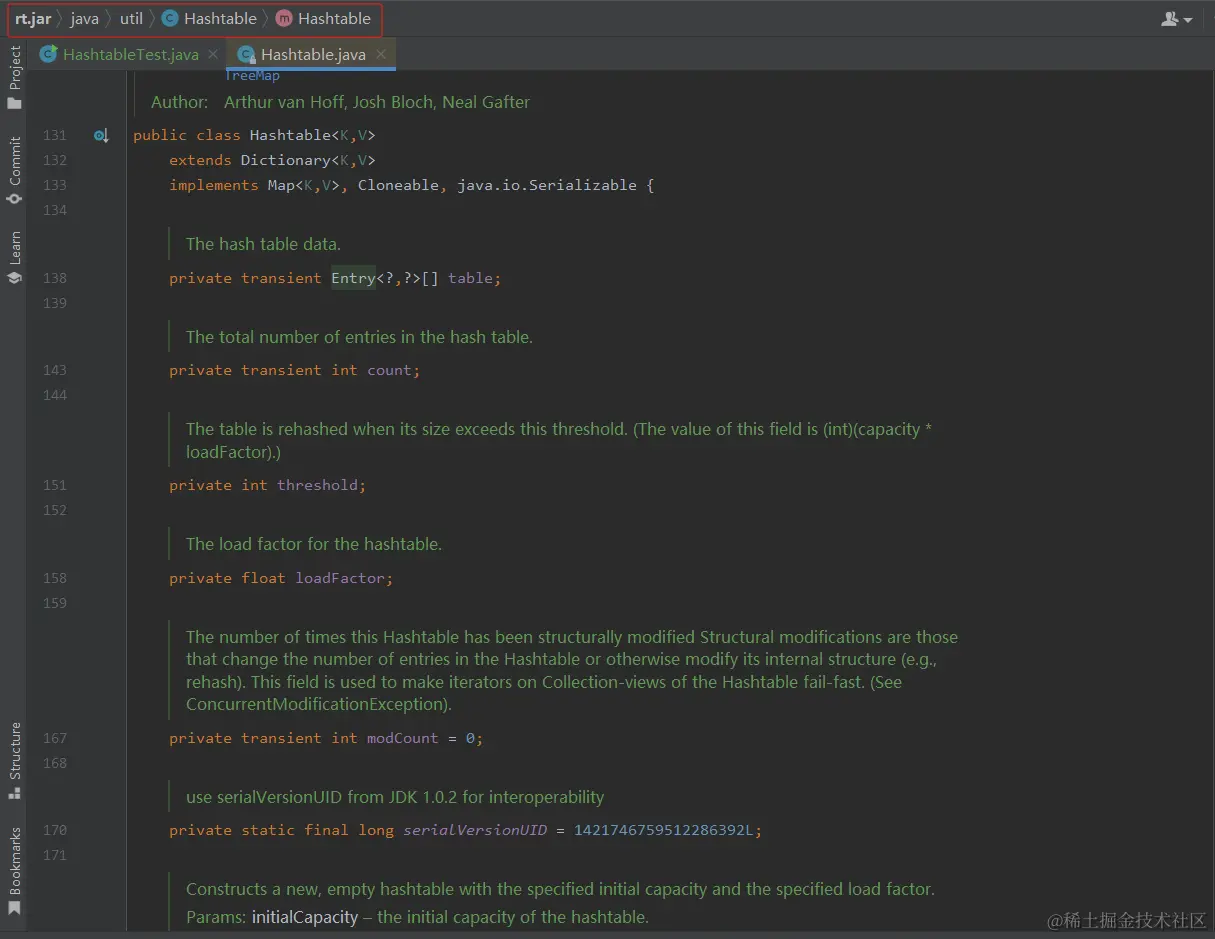This screenshot has height=939, width=1215.
Task: Click Hashtable class breadcrumb
Action: (209, 19)
